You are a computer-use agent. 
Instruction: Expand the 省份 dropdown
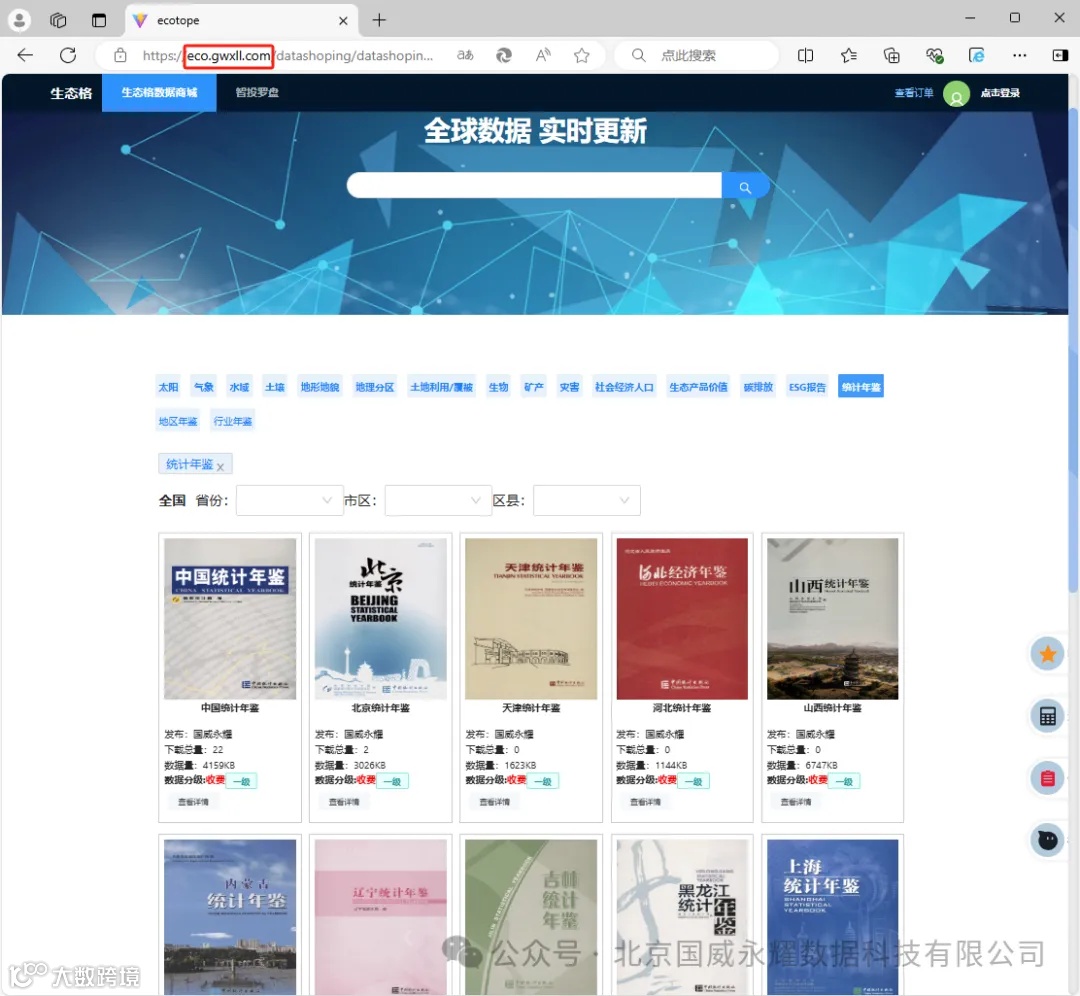(289, 501)
